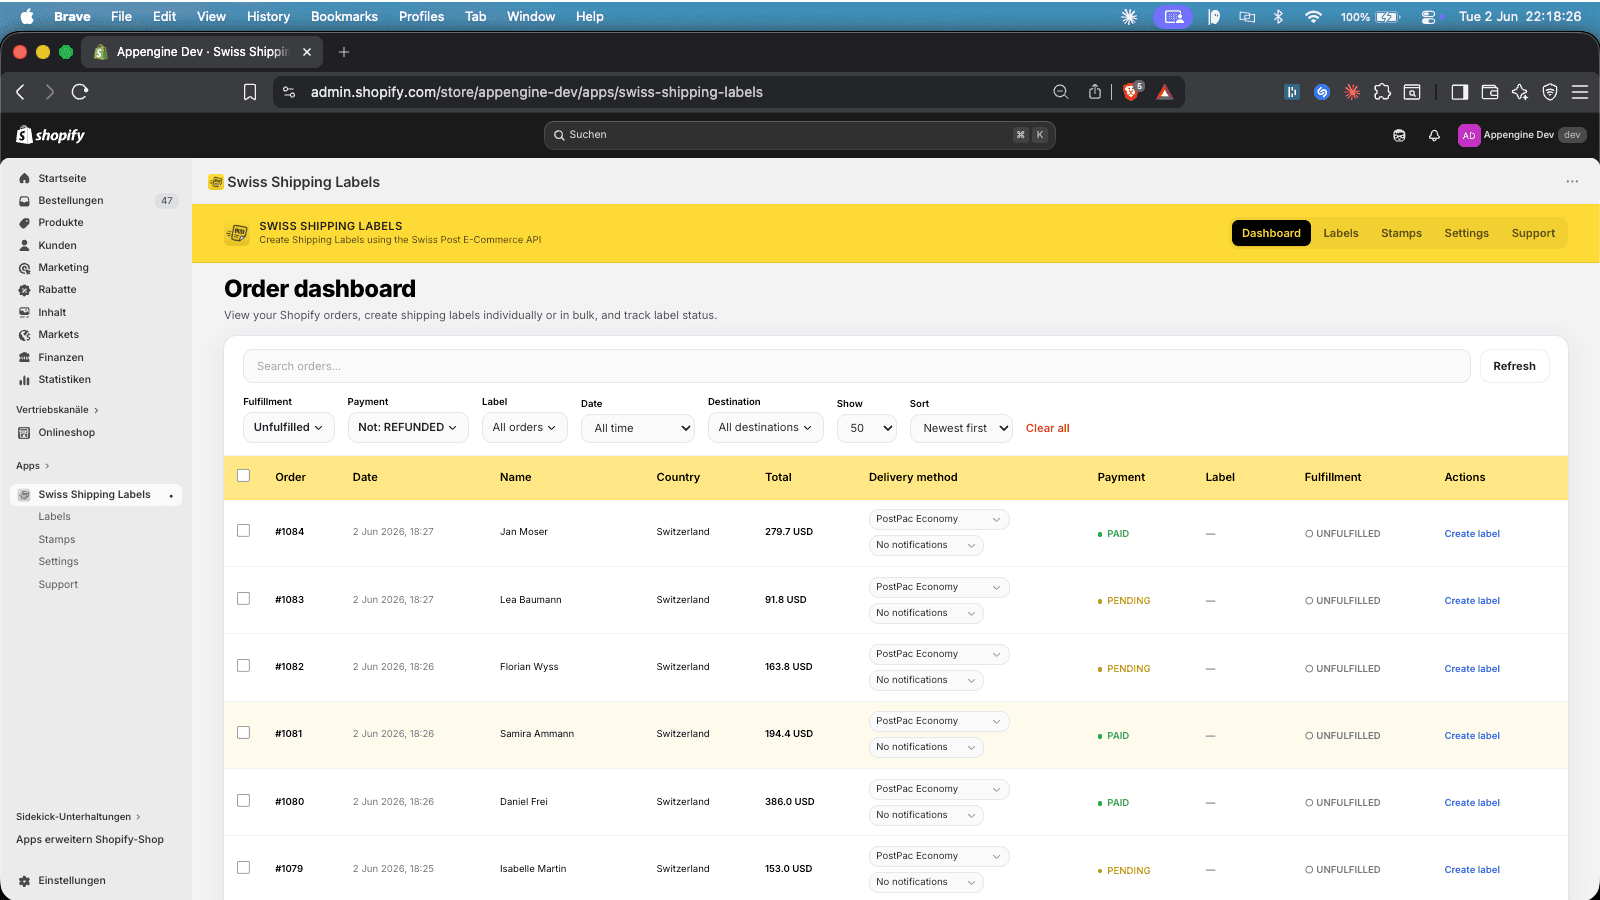1600x900 pixels.
Task: Open the Fulfillment filter dropdown
Action: [x=289, y=427]
